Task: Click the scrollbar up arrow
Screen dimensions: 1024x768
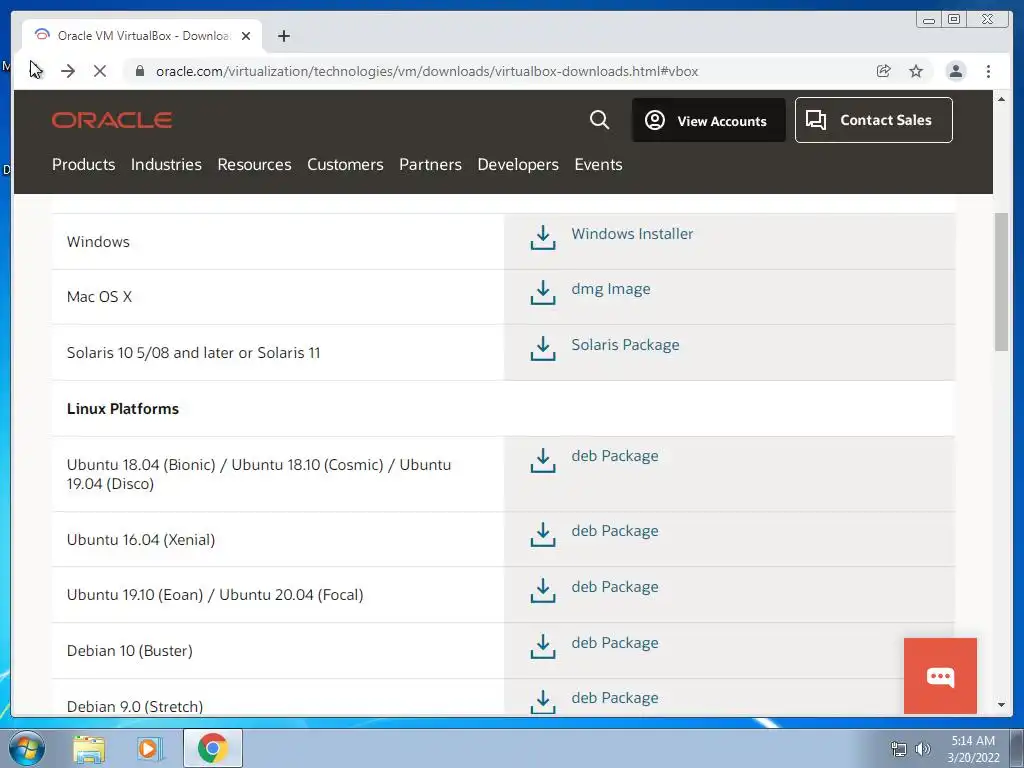Action: tap(1001, 99)
